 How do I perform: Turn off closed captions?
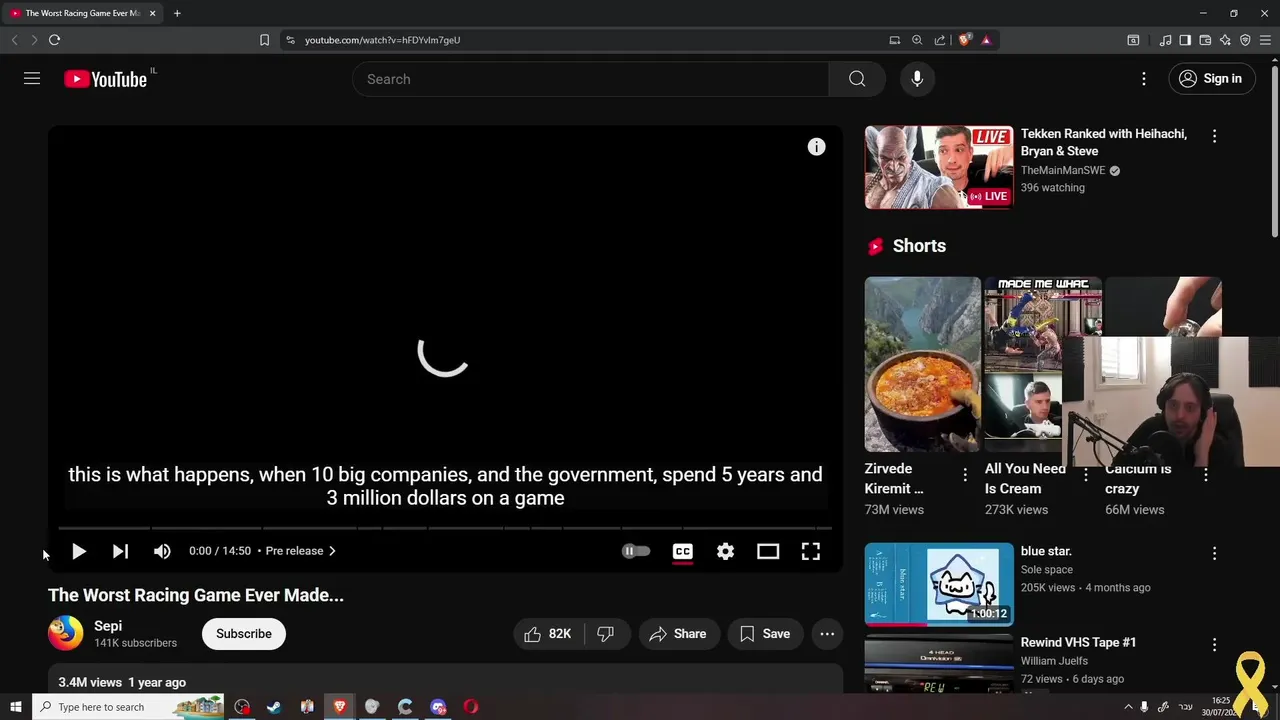[x=683, y=551]
